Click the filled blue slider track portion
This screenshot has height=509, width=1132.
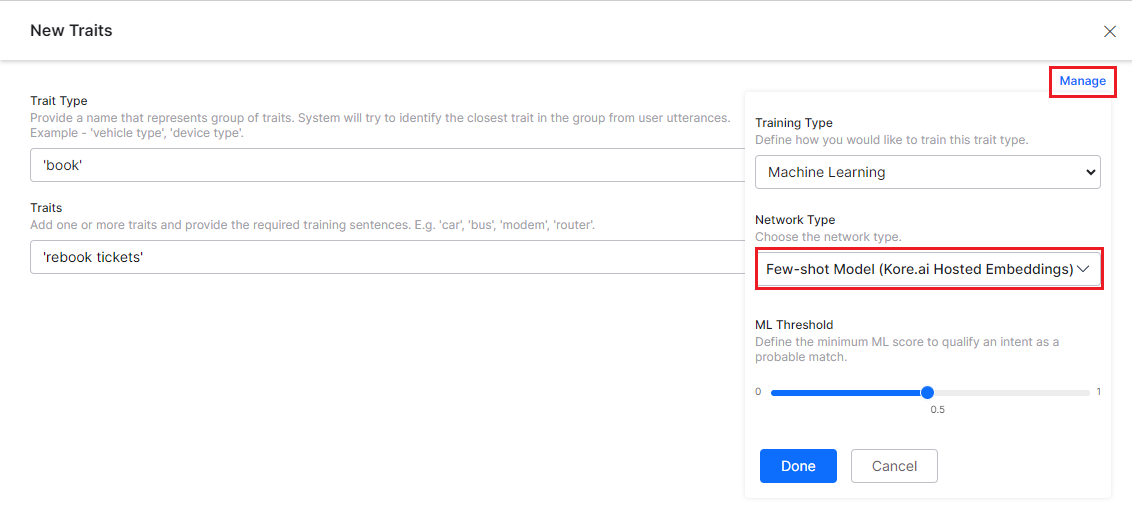click(x=848, y=393)
